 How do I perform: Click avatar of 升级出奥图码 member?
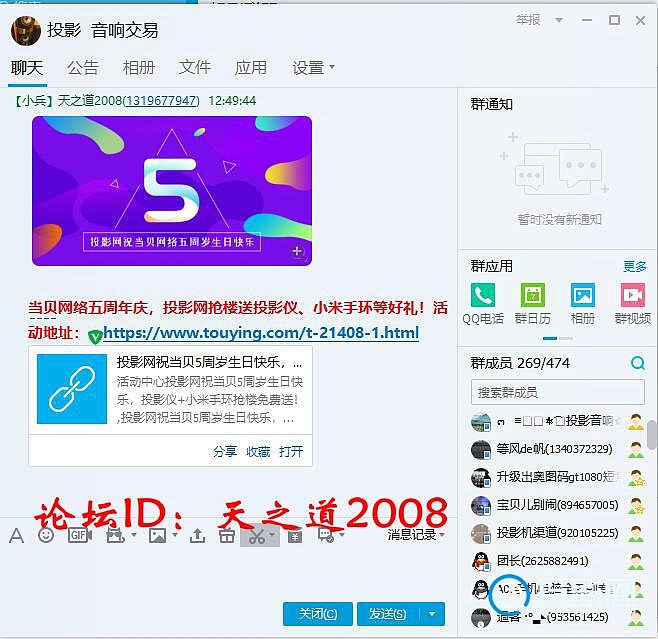(481, 477)
